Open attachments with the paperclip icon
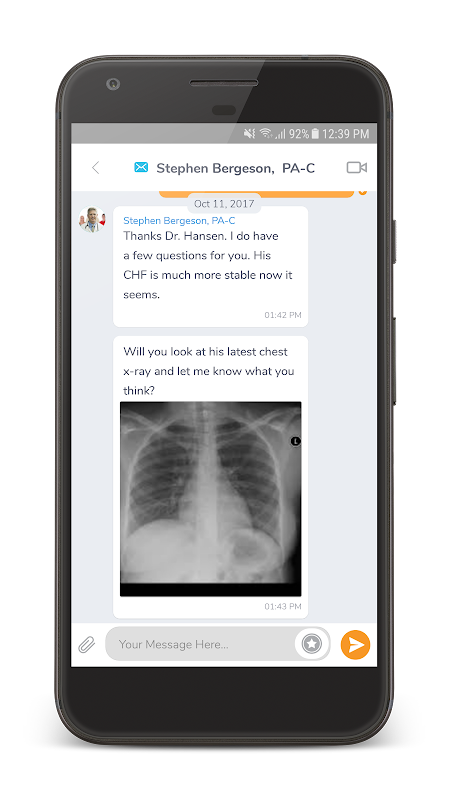 point(87,645)
